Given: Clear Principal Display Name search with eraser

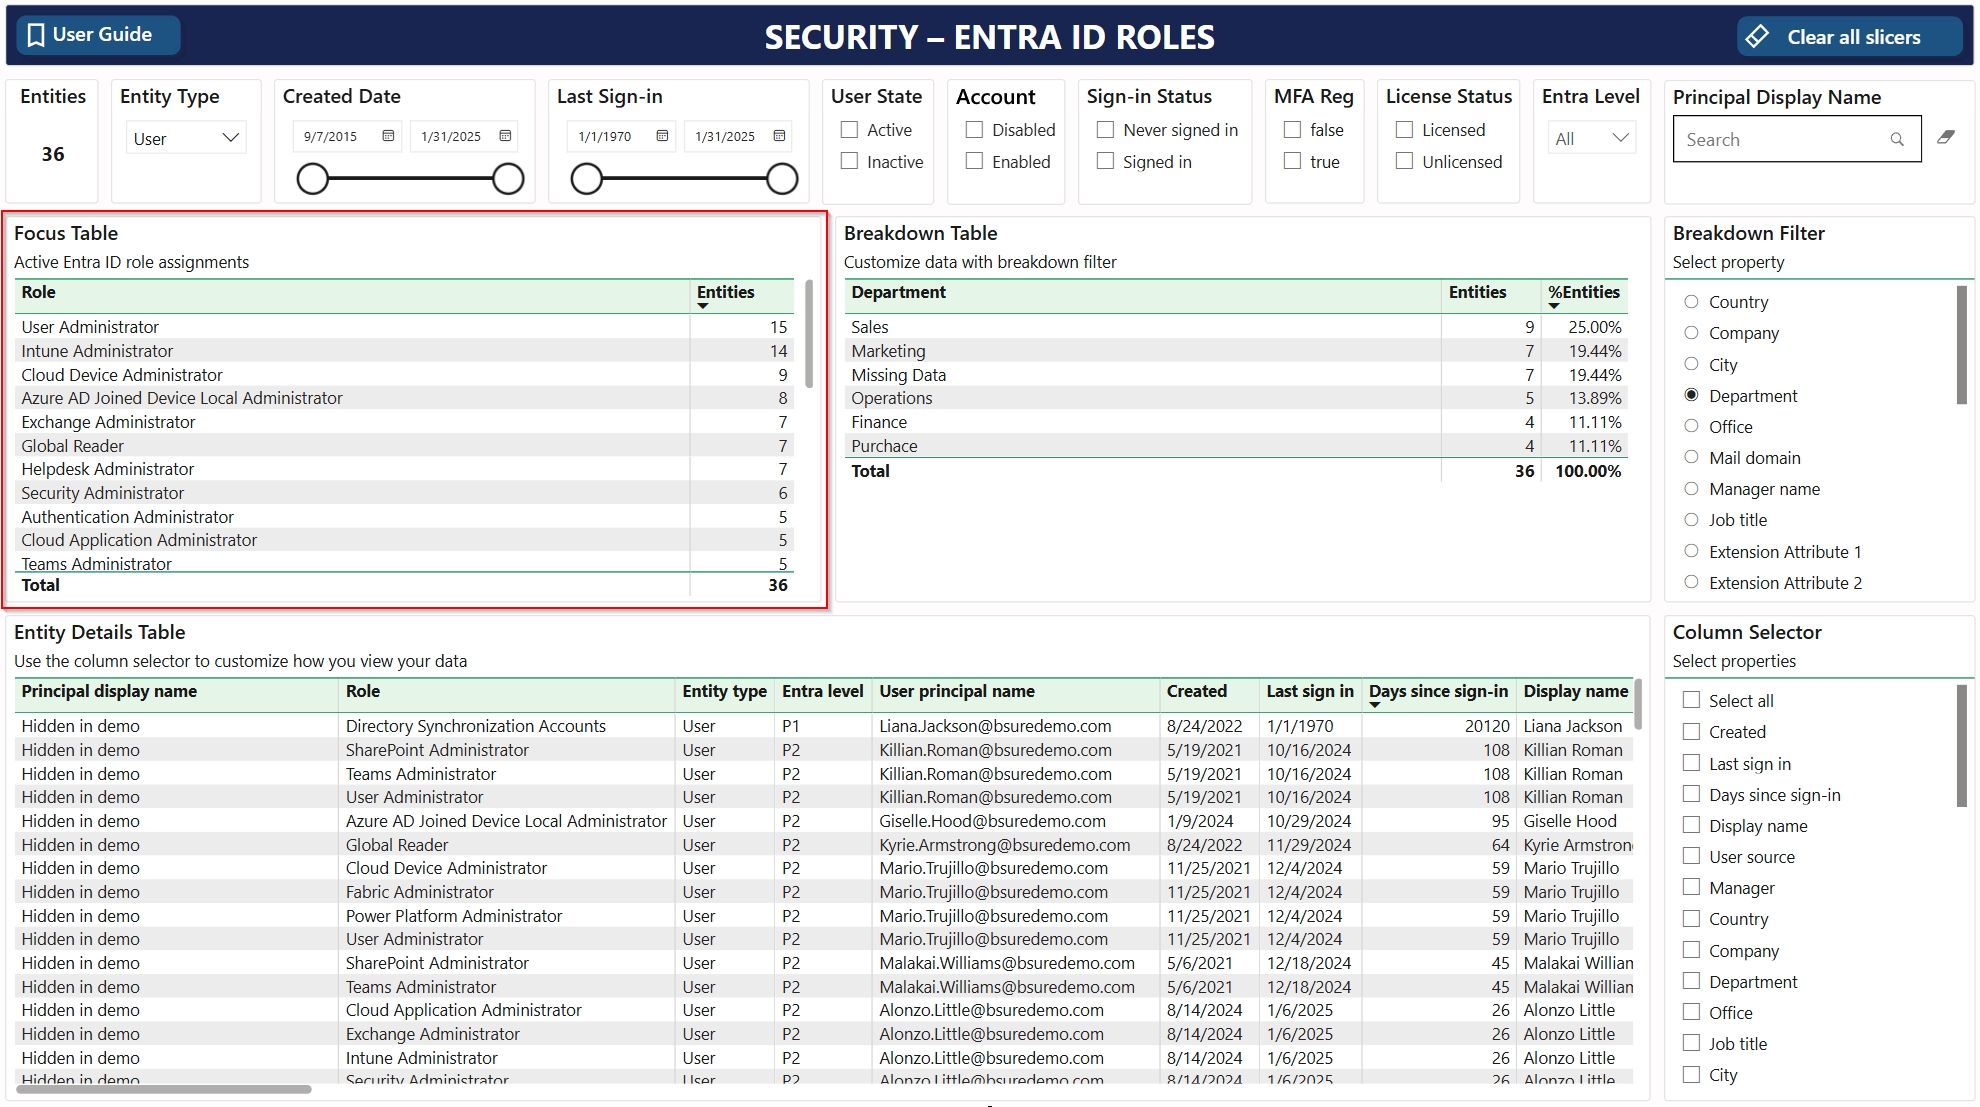Looking at the screenshot, I should tap(1946, 137).
